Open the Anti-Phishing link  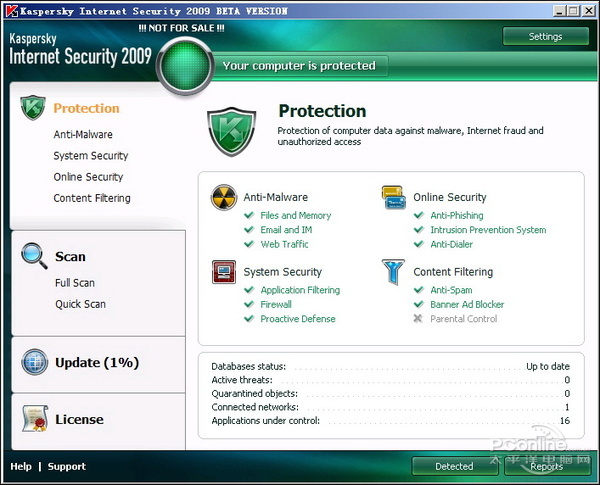point(457,215)
